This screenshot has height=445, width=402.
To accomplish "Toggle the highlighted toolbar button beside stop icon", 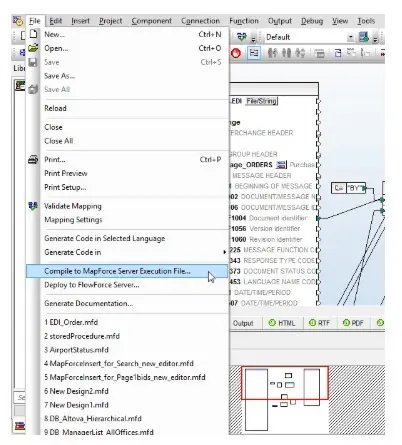I will click(x=254, y=53).
